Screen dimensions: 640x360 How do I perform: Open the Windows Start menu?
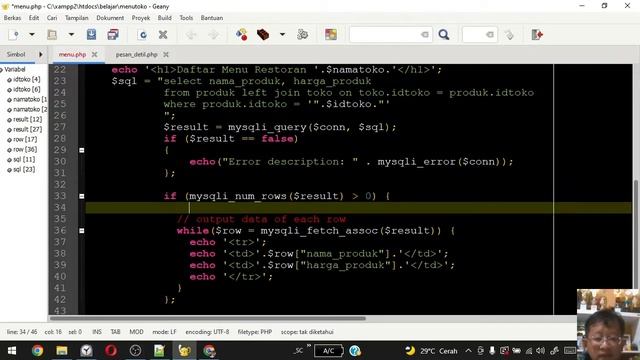point(12,351)
